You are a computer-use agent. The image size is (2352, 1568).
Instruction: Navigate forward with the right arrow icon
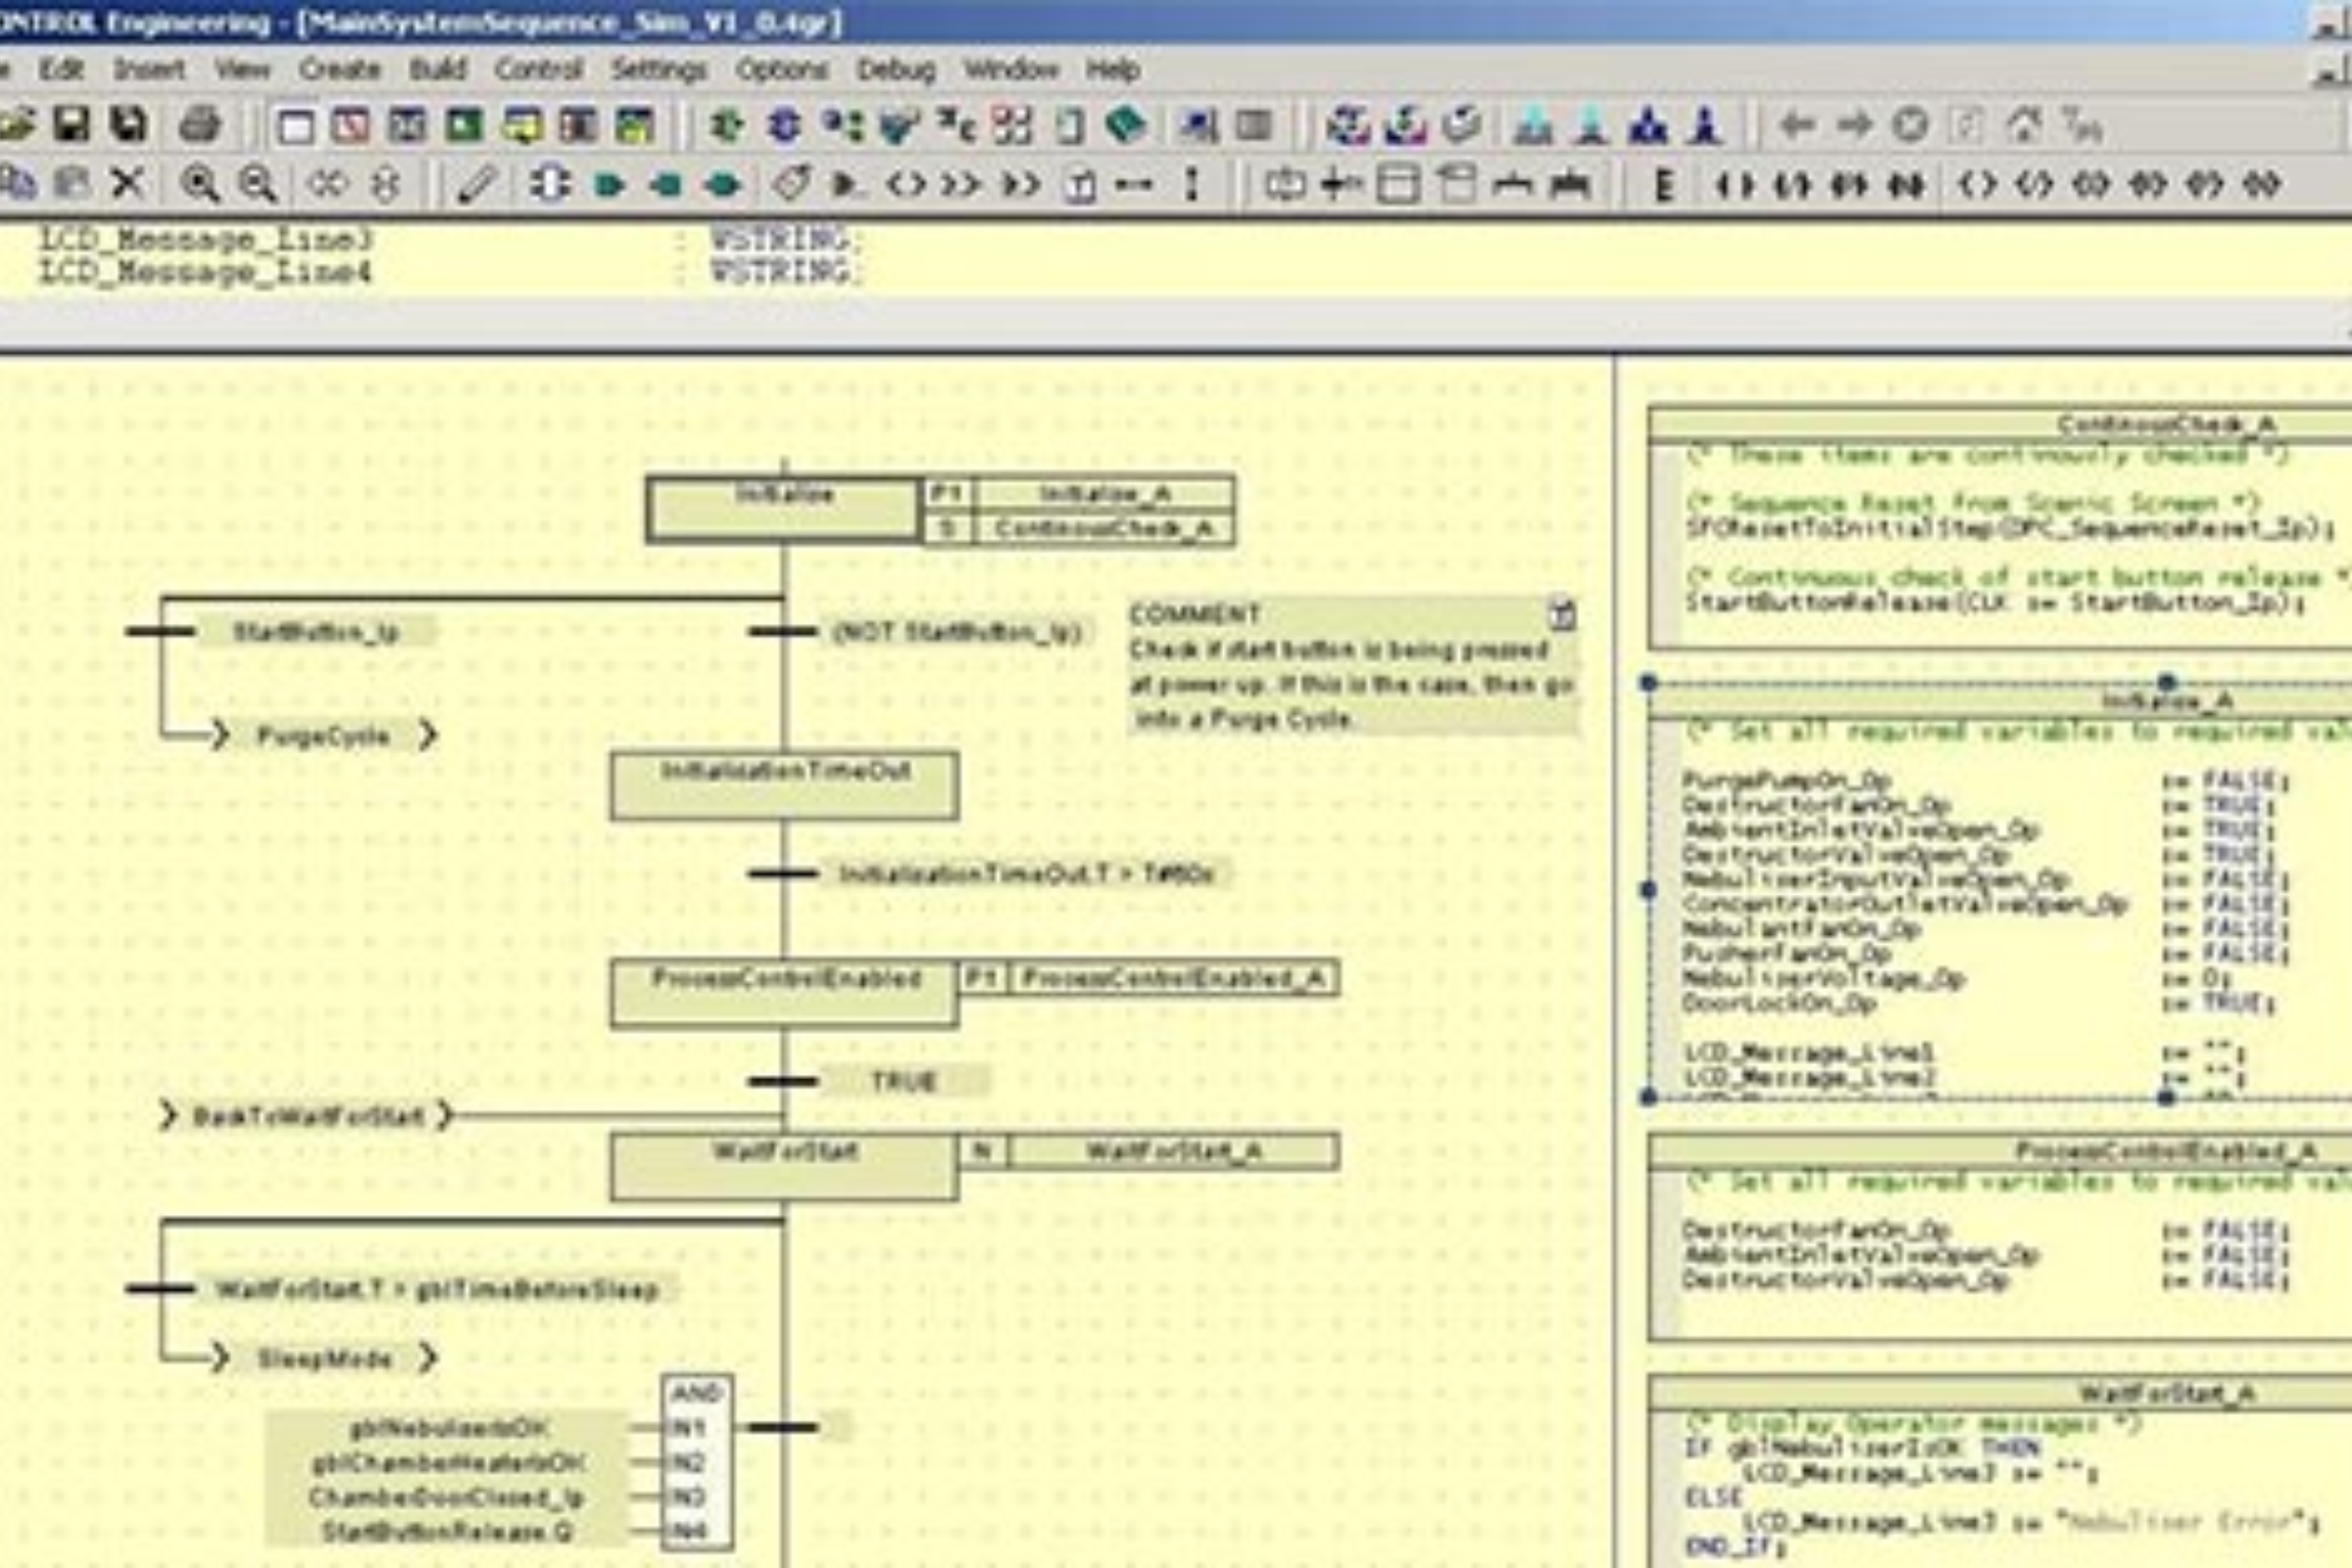(x=1857, y=122)
